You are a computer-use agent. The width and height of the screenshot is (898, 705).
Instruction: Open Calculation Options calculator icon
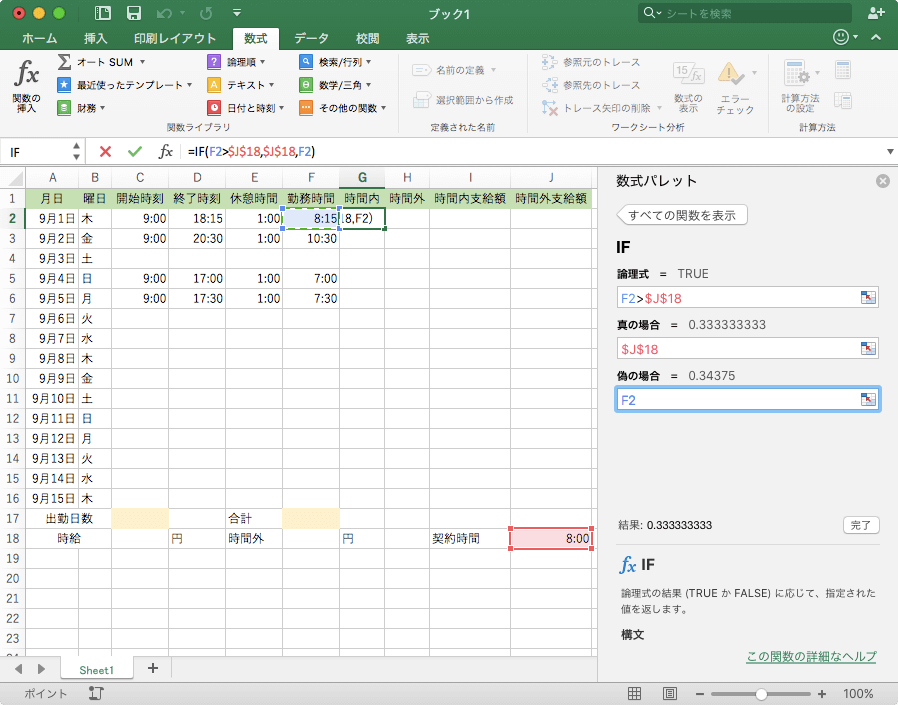click(x=796, y=73)
